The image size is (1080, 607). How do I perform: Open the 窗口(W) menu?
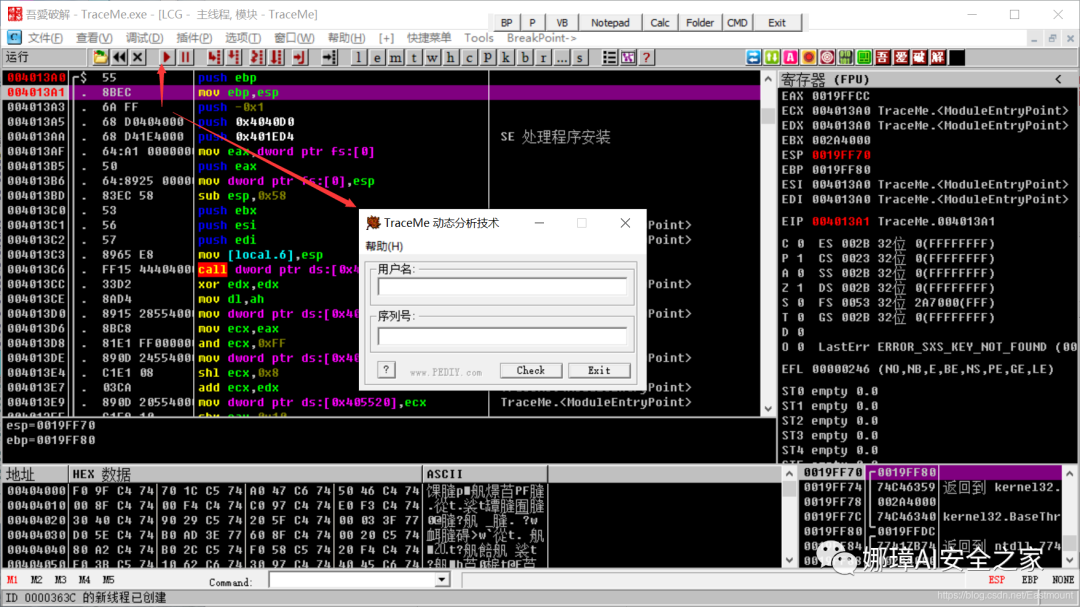(294, 38)
